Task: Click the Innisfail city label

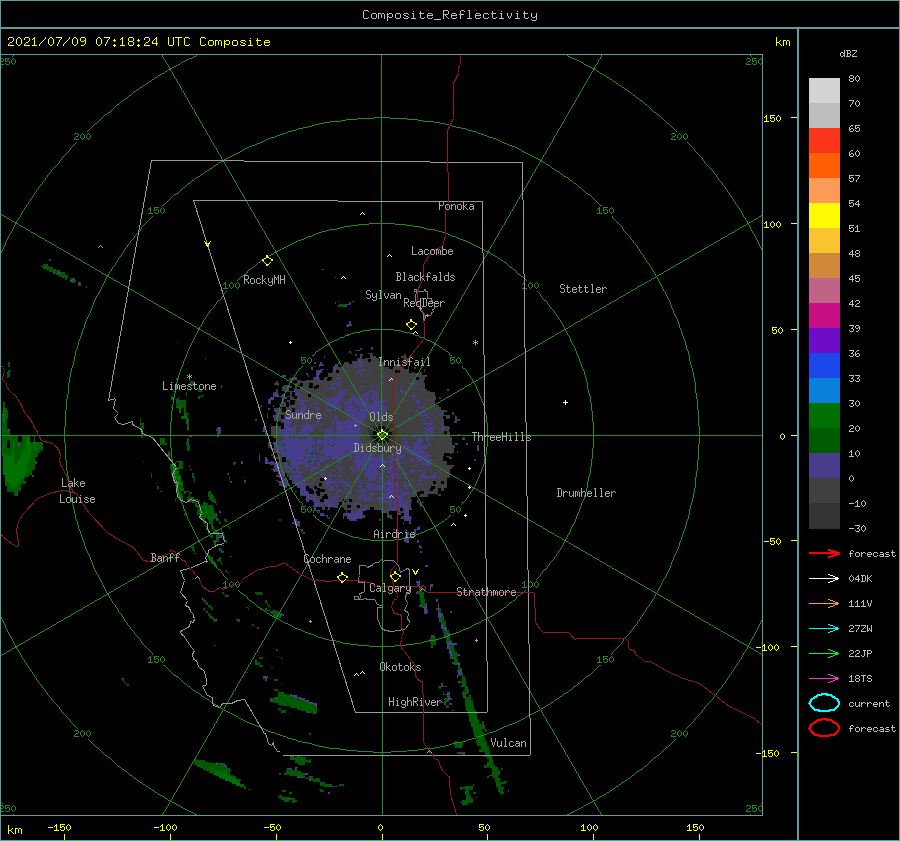Action: (405, 362)
